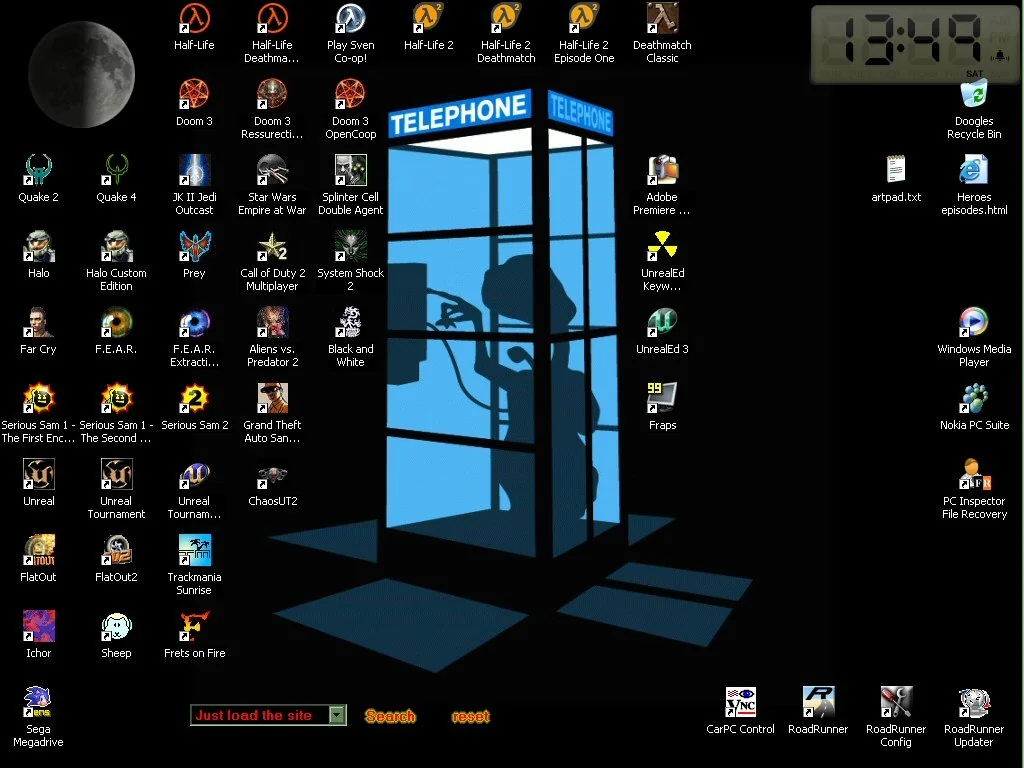Launch Grand Theft Auto San Andreas
1024x768 pixels.
tap(272, 398)
